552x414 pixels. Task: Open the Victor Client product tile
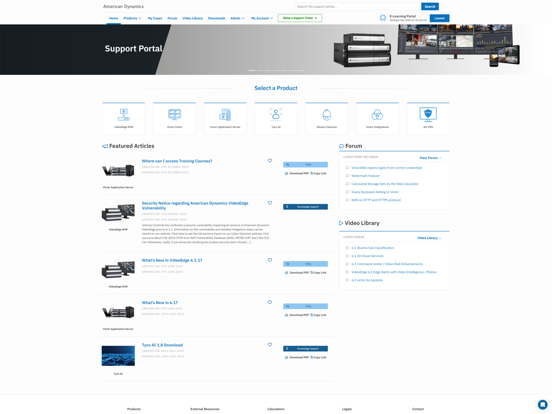[x=174, y=118]
